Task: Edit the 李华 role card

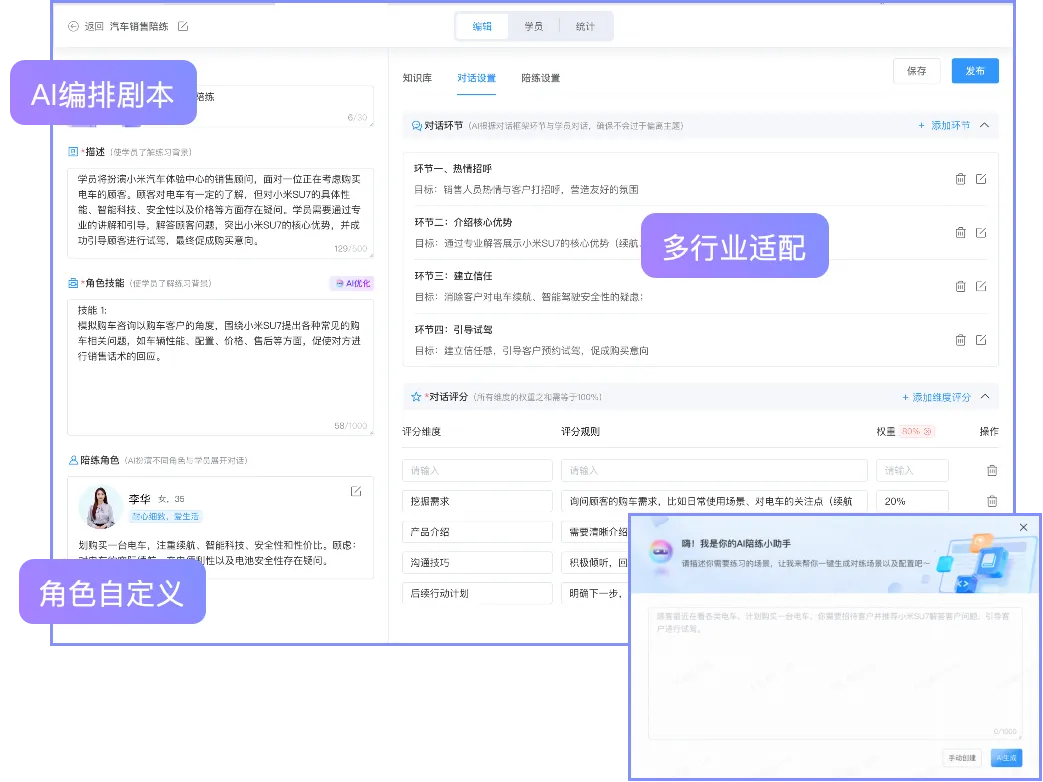Action: (x=356, y=491)
